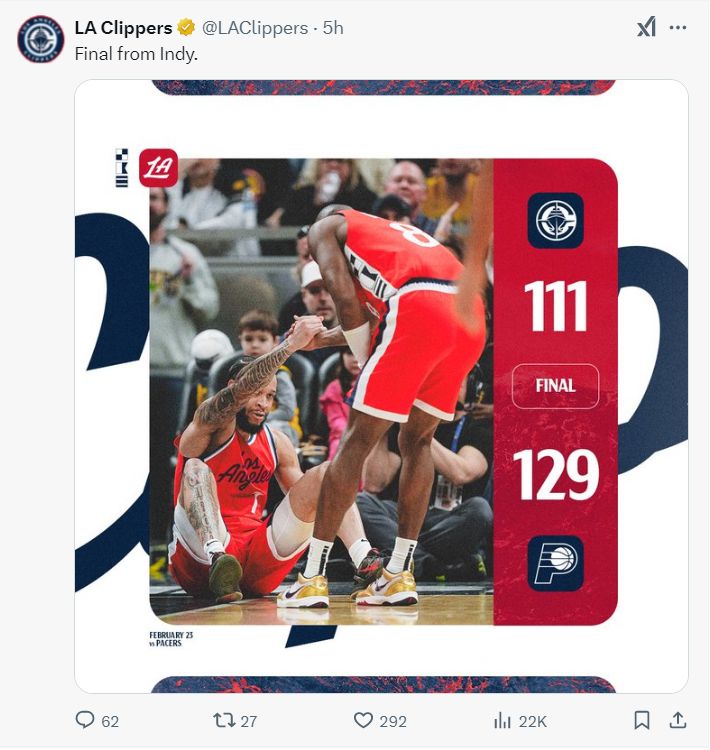Reply to the post via comment icon

85,720
